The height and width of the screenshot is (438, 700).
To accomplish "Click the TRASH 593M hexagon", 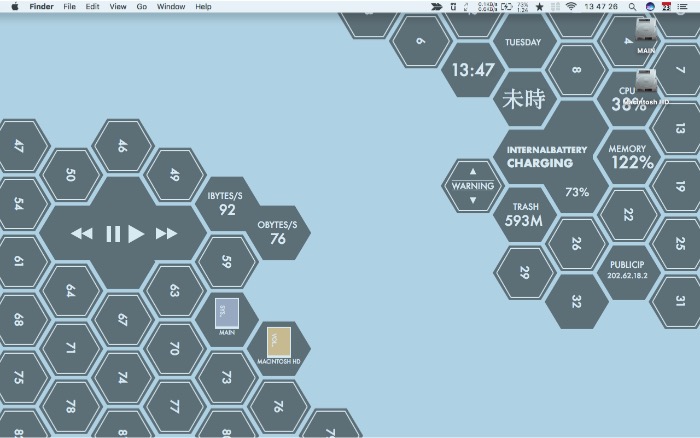I will point(524,215).
